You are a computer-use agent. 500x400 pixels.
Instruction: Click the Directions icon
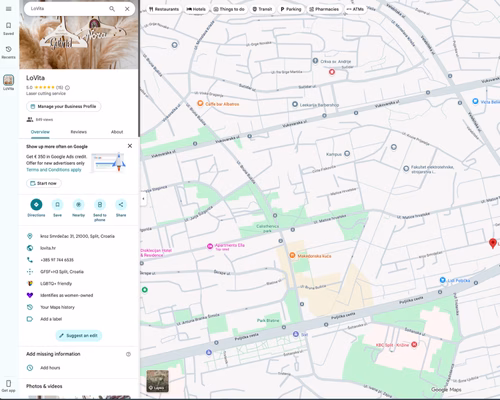(36, 205)
